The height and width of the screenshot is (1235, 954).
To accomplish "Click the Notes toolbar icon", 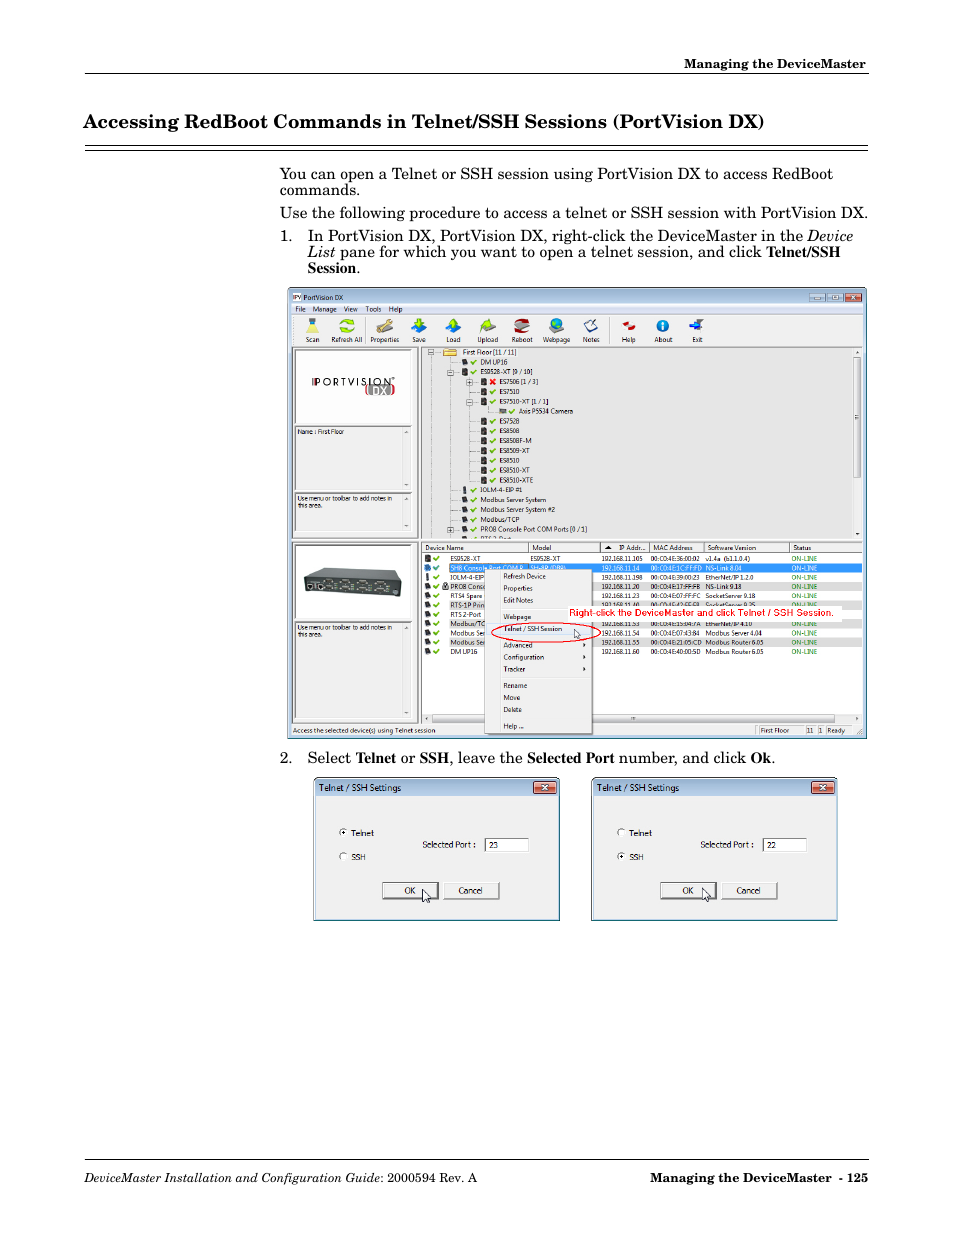I will (591, 330).
